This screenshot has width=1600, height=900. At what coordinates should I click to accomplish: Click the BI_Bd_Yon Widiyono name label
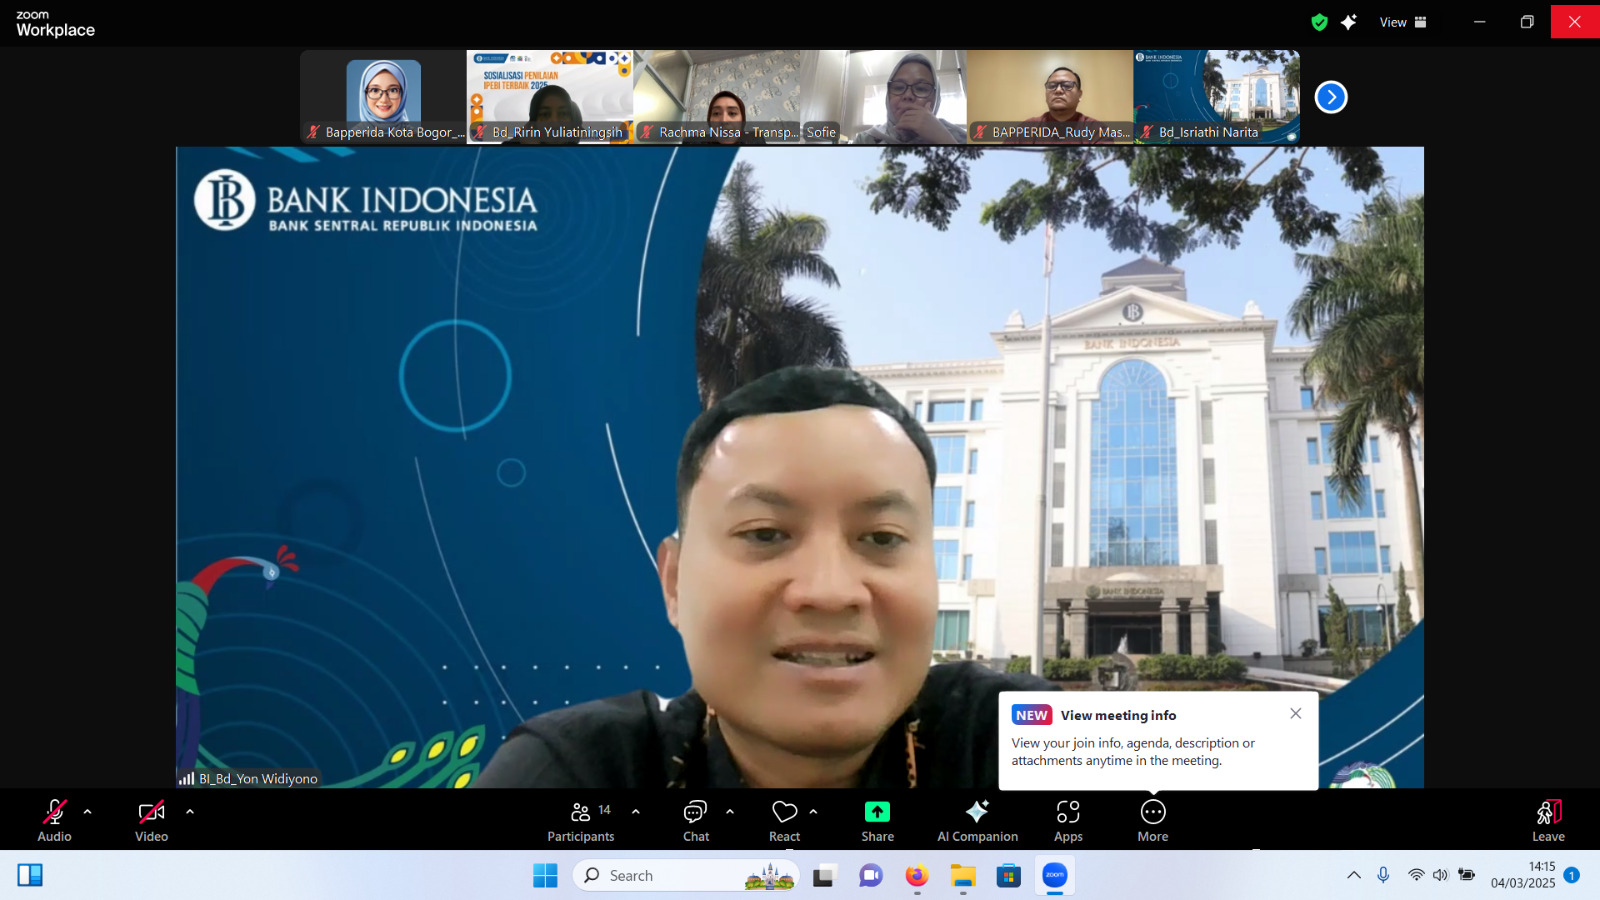pyautogui.click(x=258, y=779)
